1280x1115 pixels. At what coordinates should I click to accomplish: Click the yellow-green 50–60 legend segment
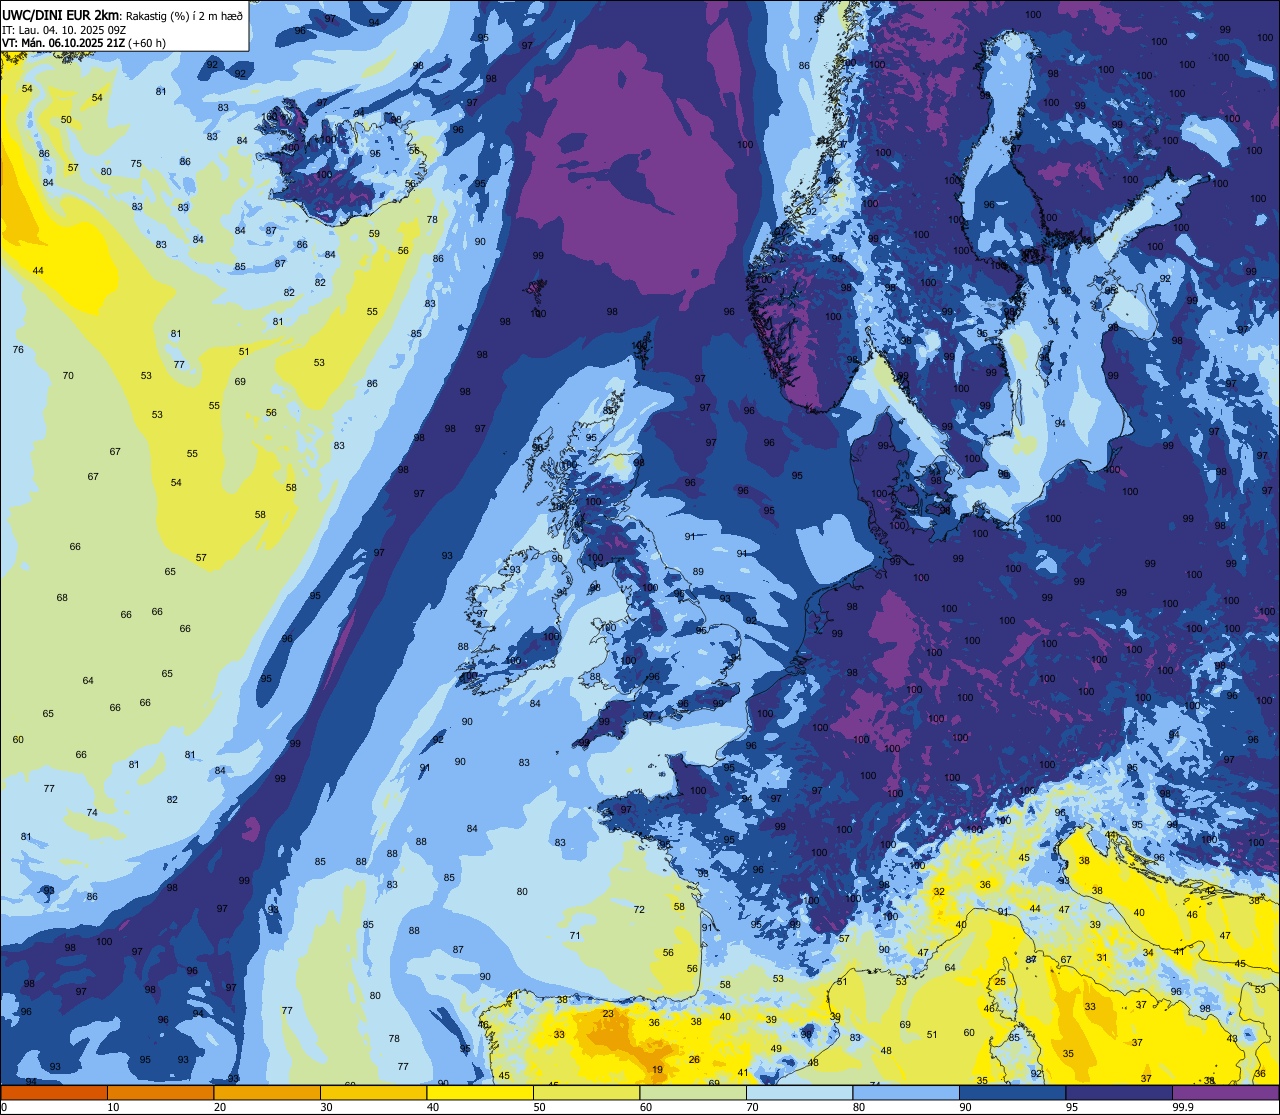[x=586, y=1092]
